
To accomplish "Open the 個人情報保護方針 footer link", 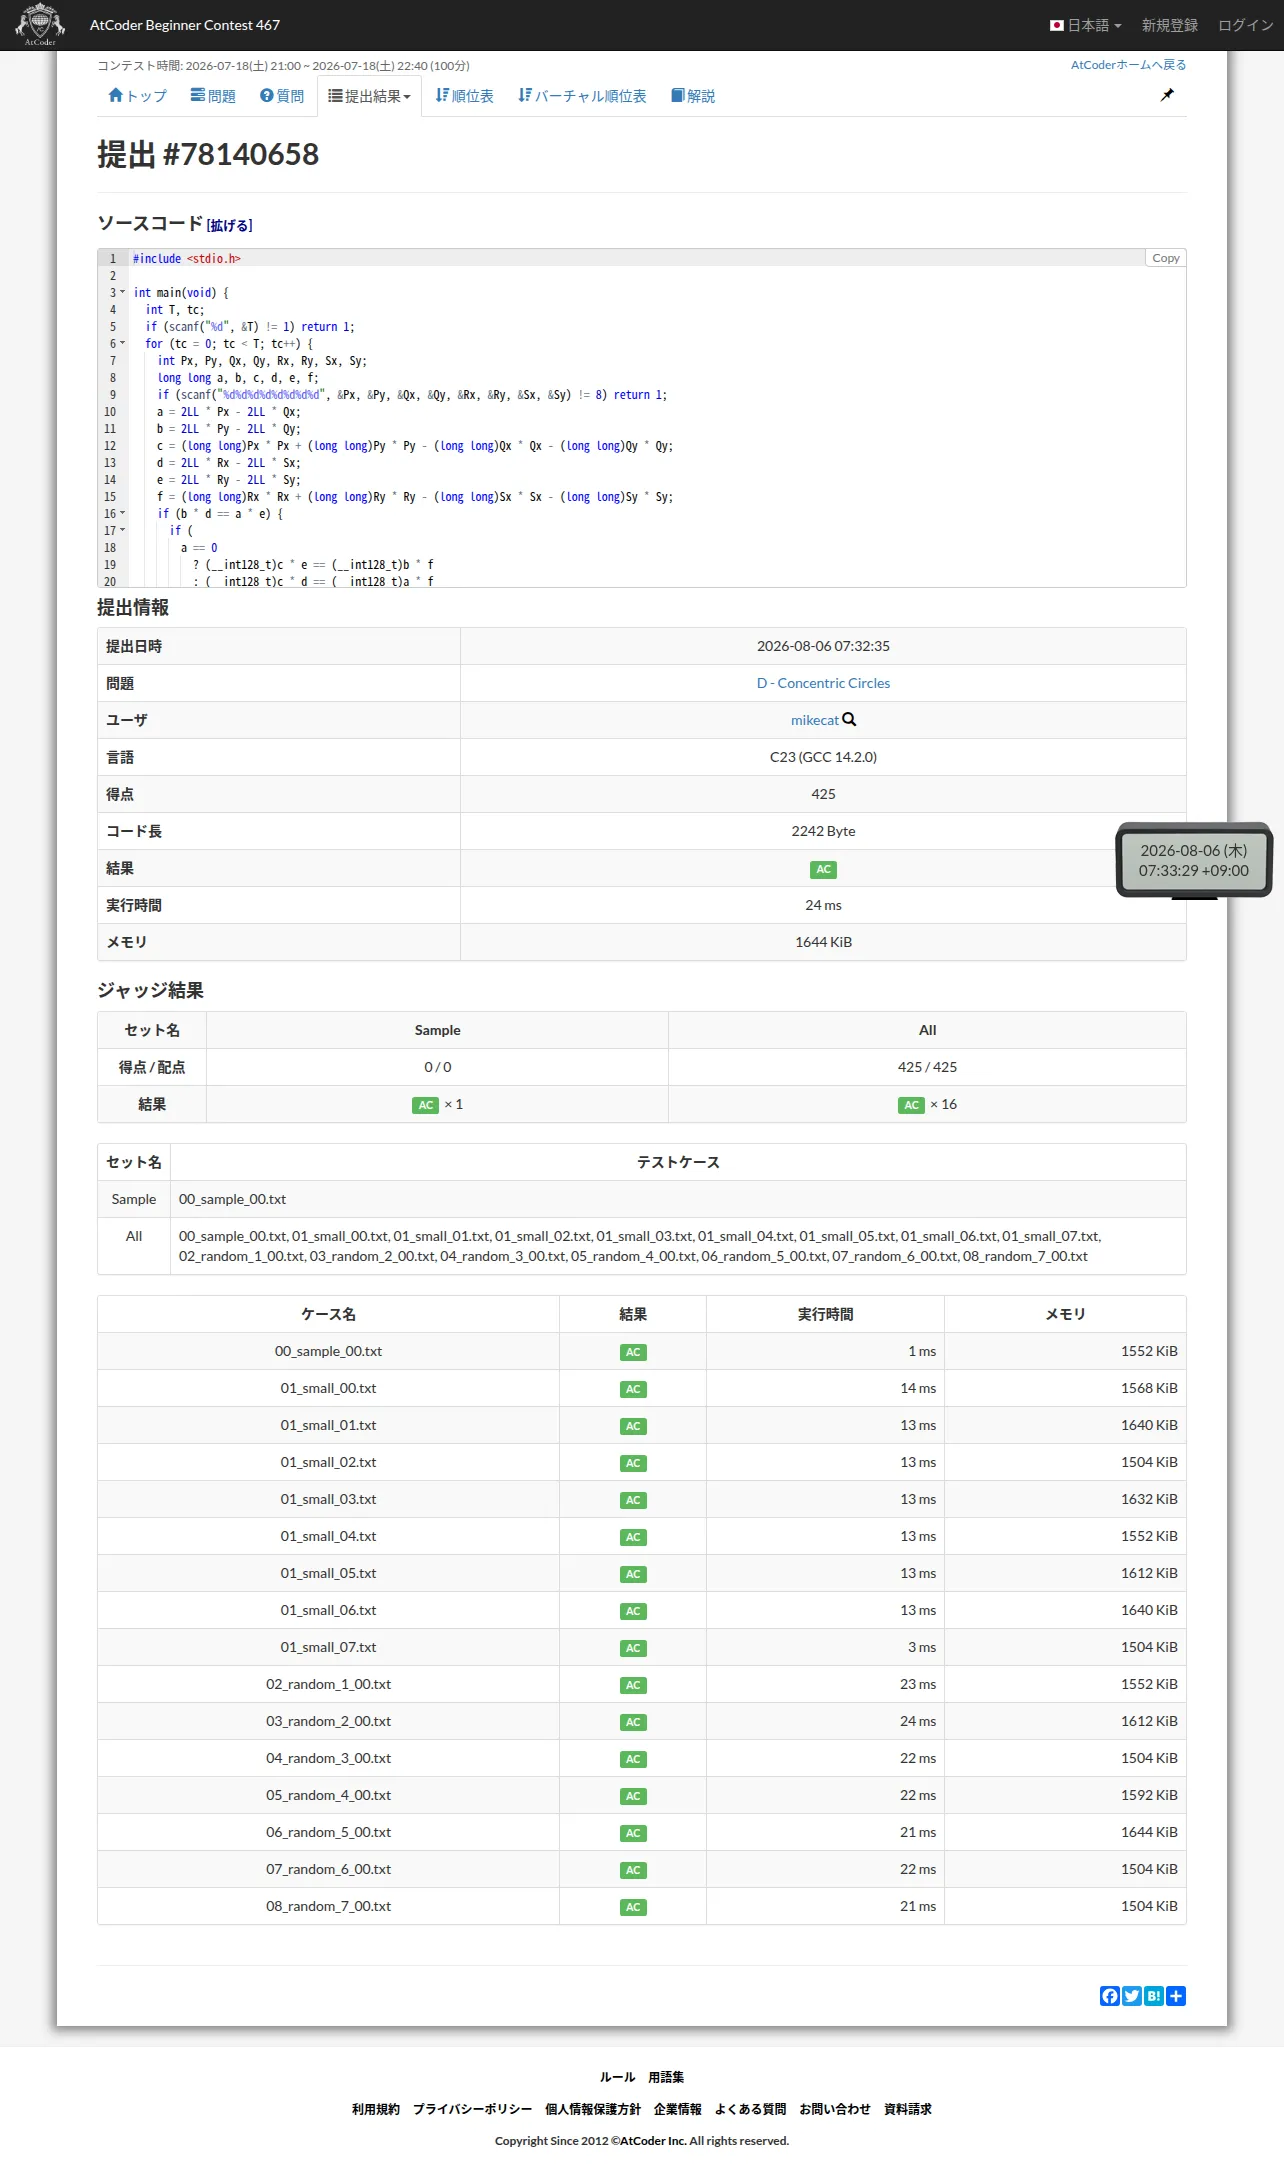I will (x=593, y=2109).
